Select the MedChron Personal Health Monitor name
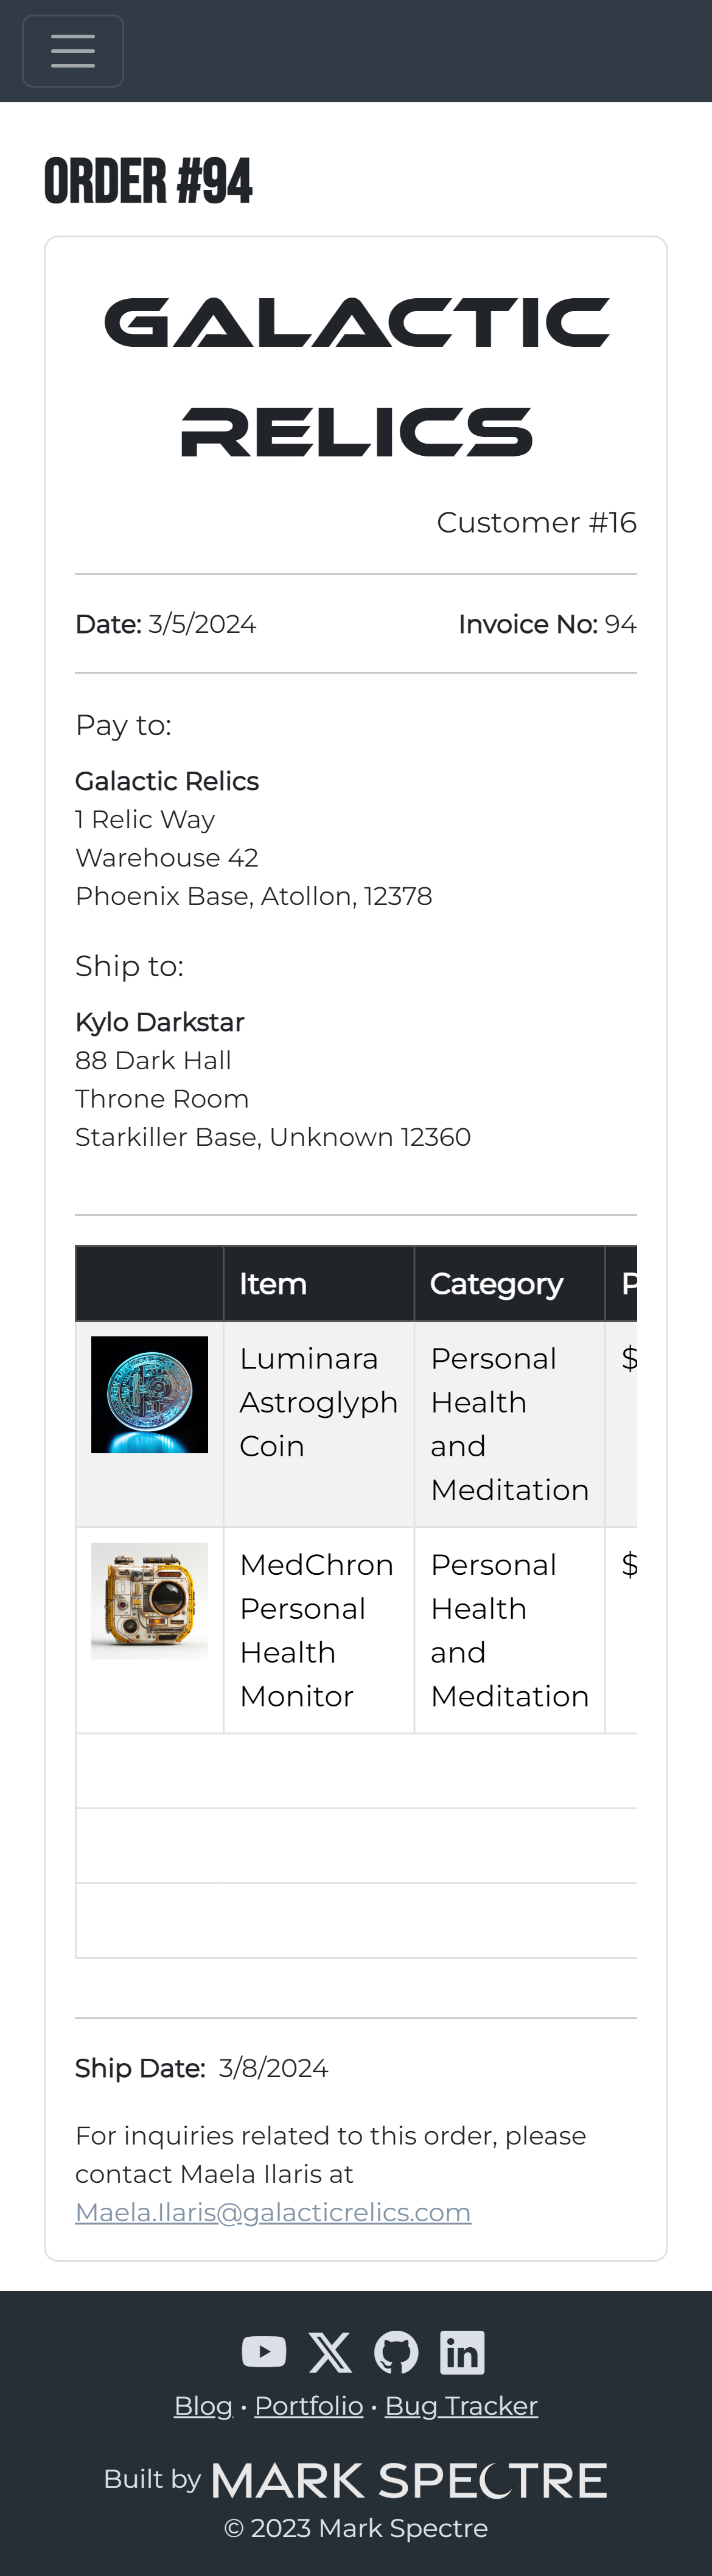Image resolution: width=712 pixels, height=2576 pixels. click(316, 1630)
